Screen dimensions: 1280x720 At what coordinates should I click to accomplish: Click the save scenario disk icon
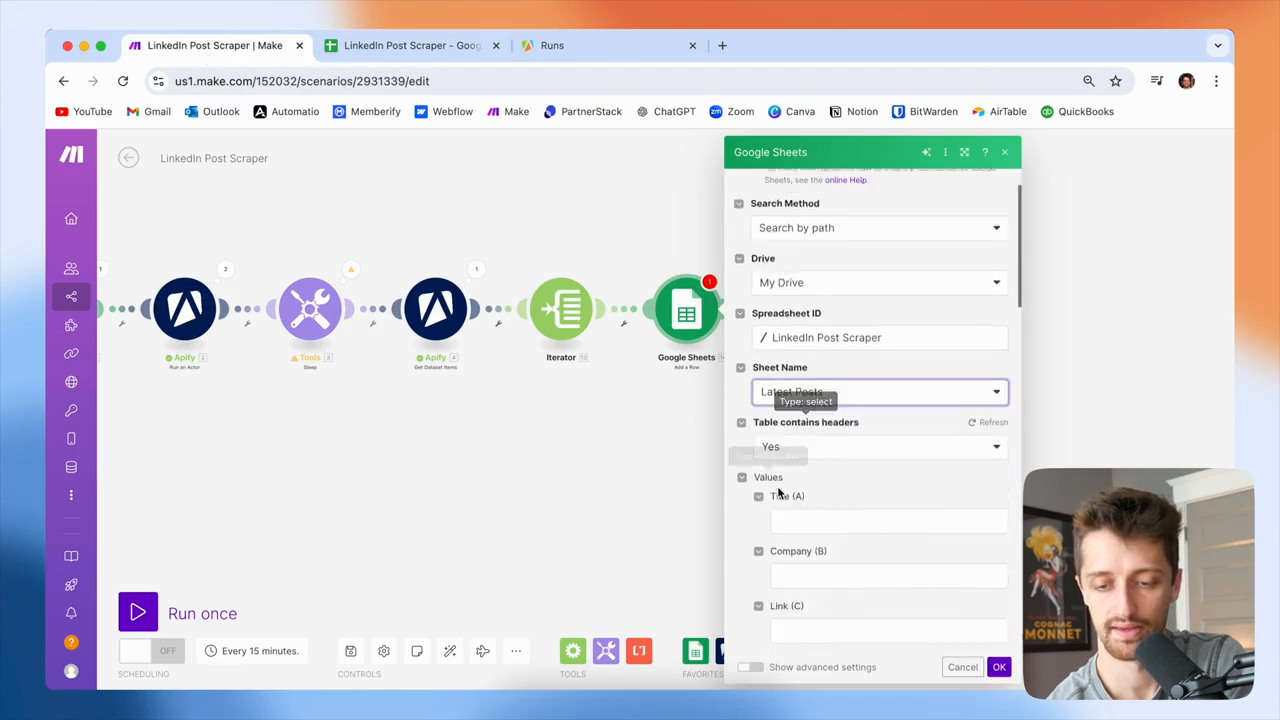pos(351,651)
